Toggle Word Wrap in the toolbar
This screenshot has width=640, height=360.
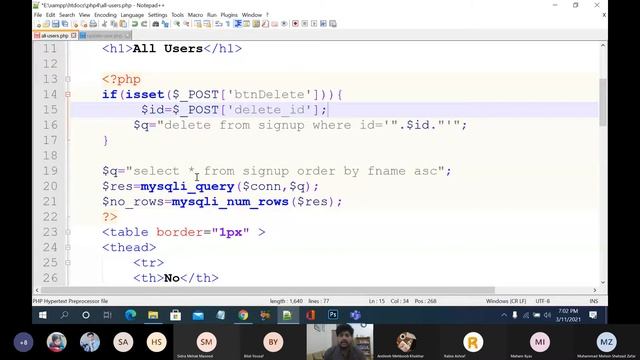coord(218,24)
